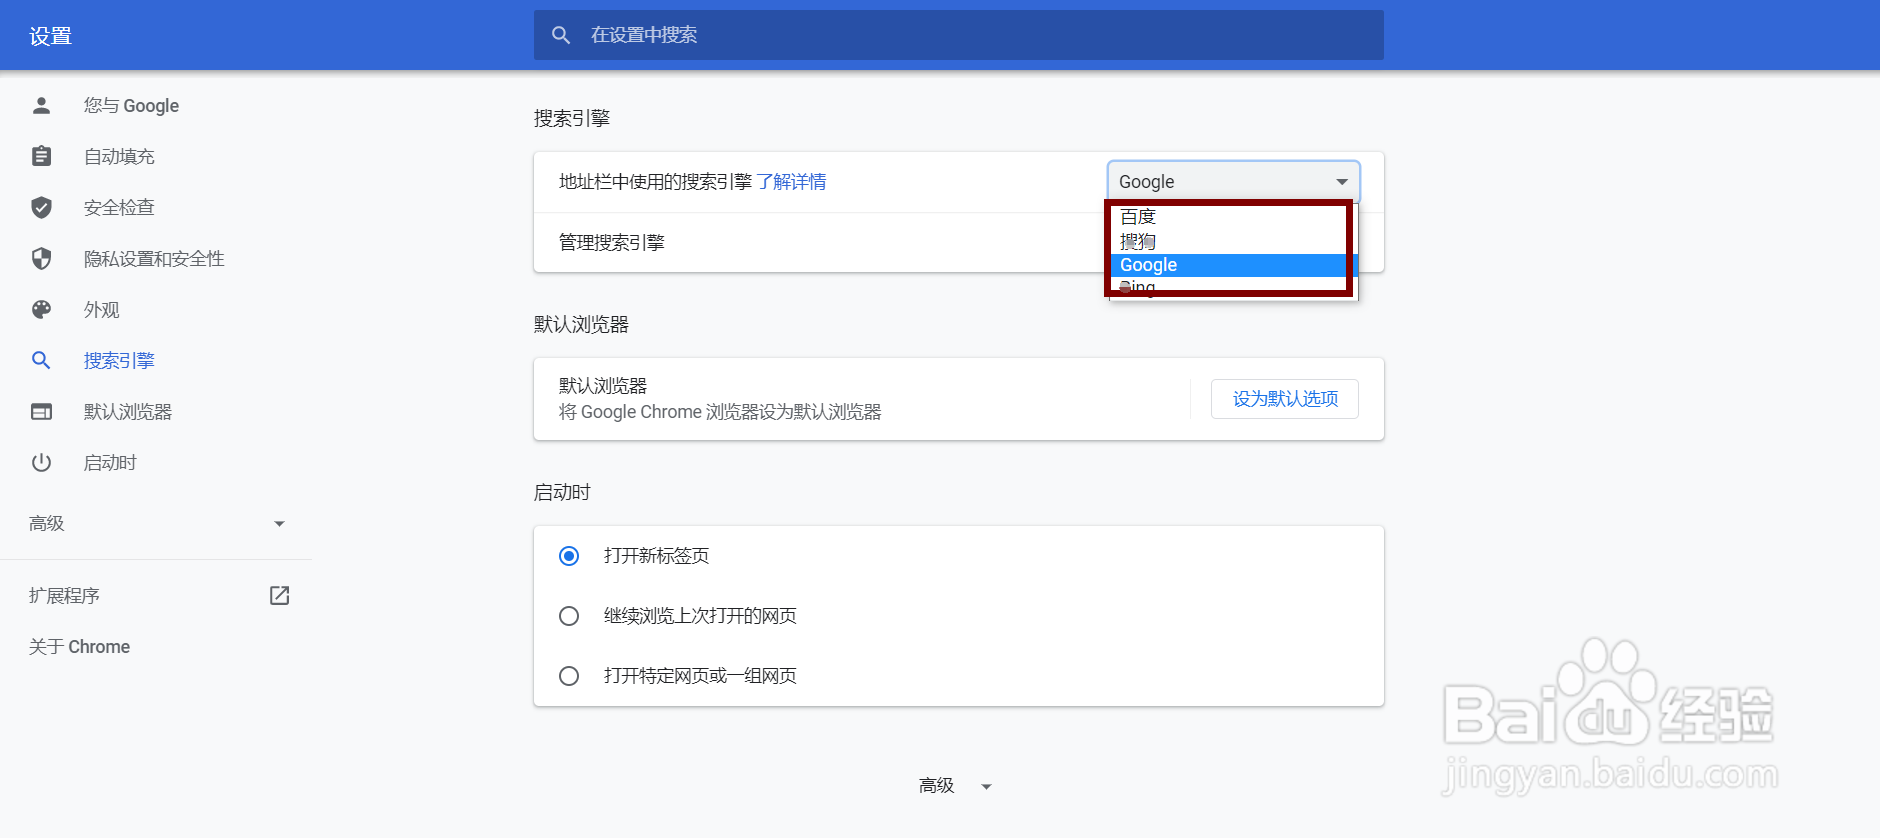Screen dimensions: 1880x838
Task: Choose Google option in dropdown list
Action: point(1229,265)
